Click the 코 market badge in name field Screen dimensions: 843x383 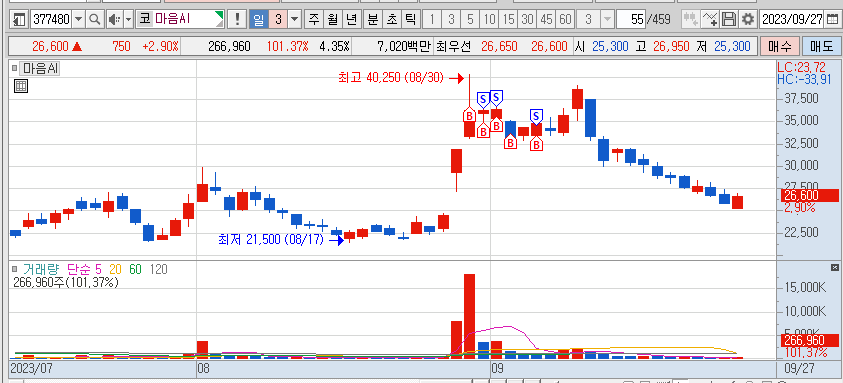[145, 20]
